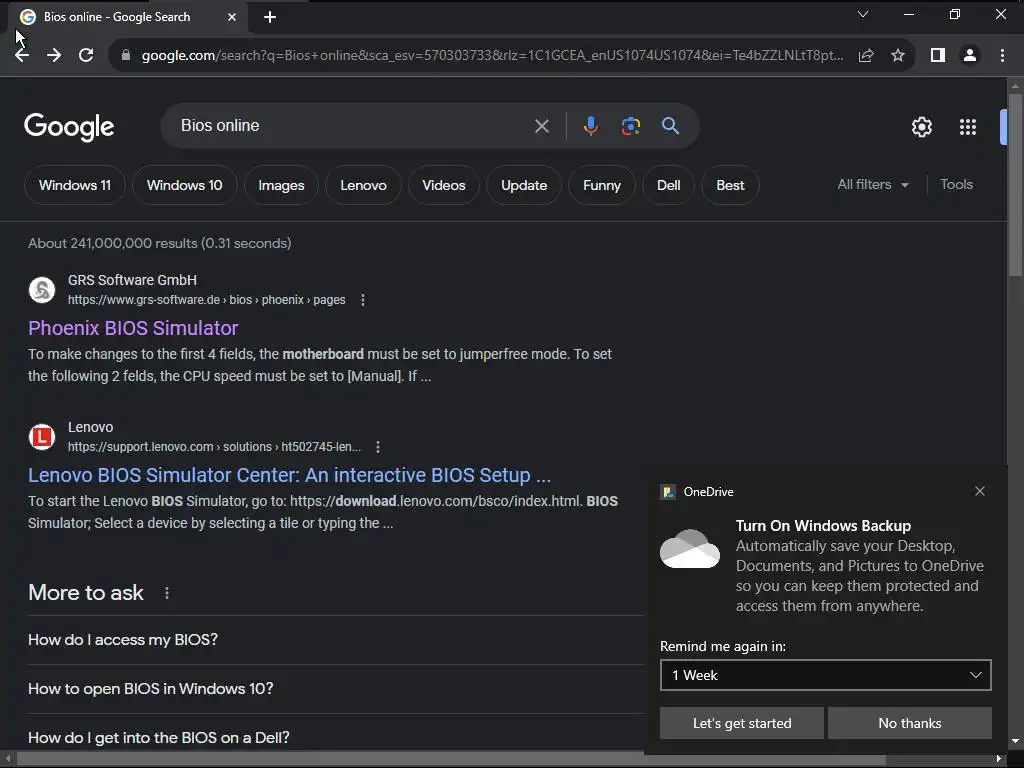Select the Windows 11 filter chip
Image resolution: width=1024 pixels, height=768 pixels.
point(74,185)
